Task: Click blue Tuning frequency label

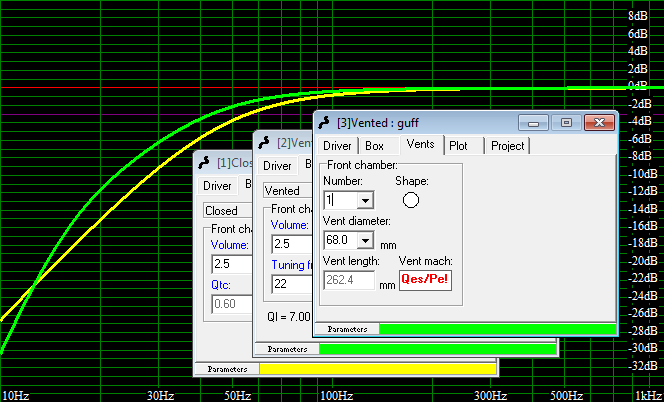Action: tap(292, 265)
